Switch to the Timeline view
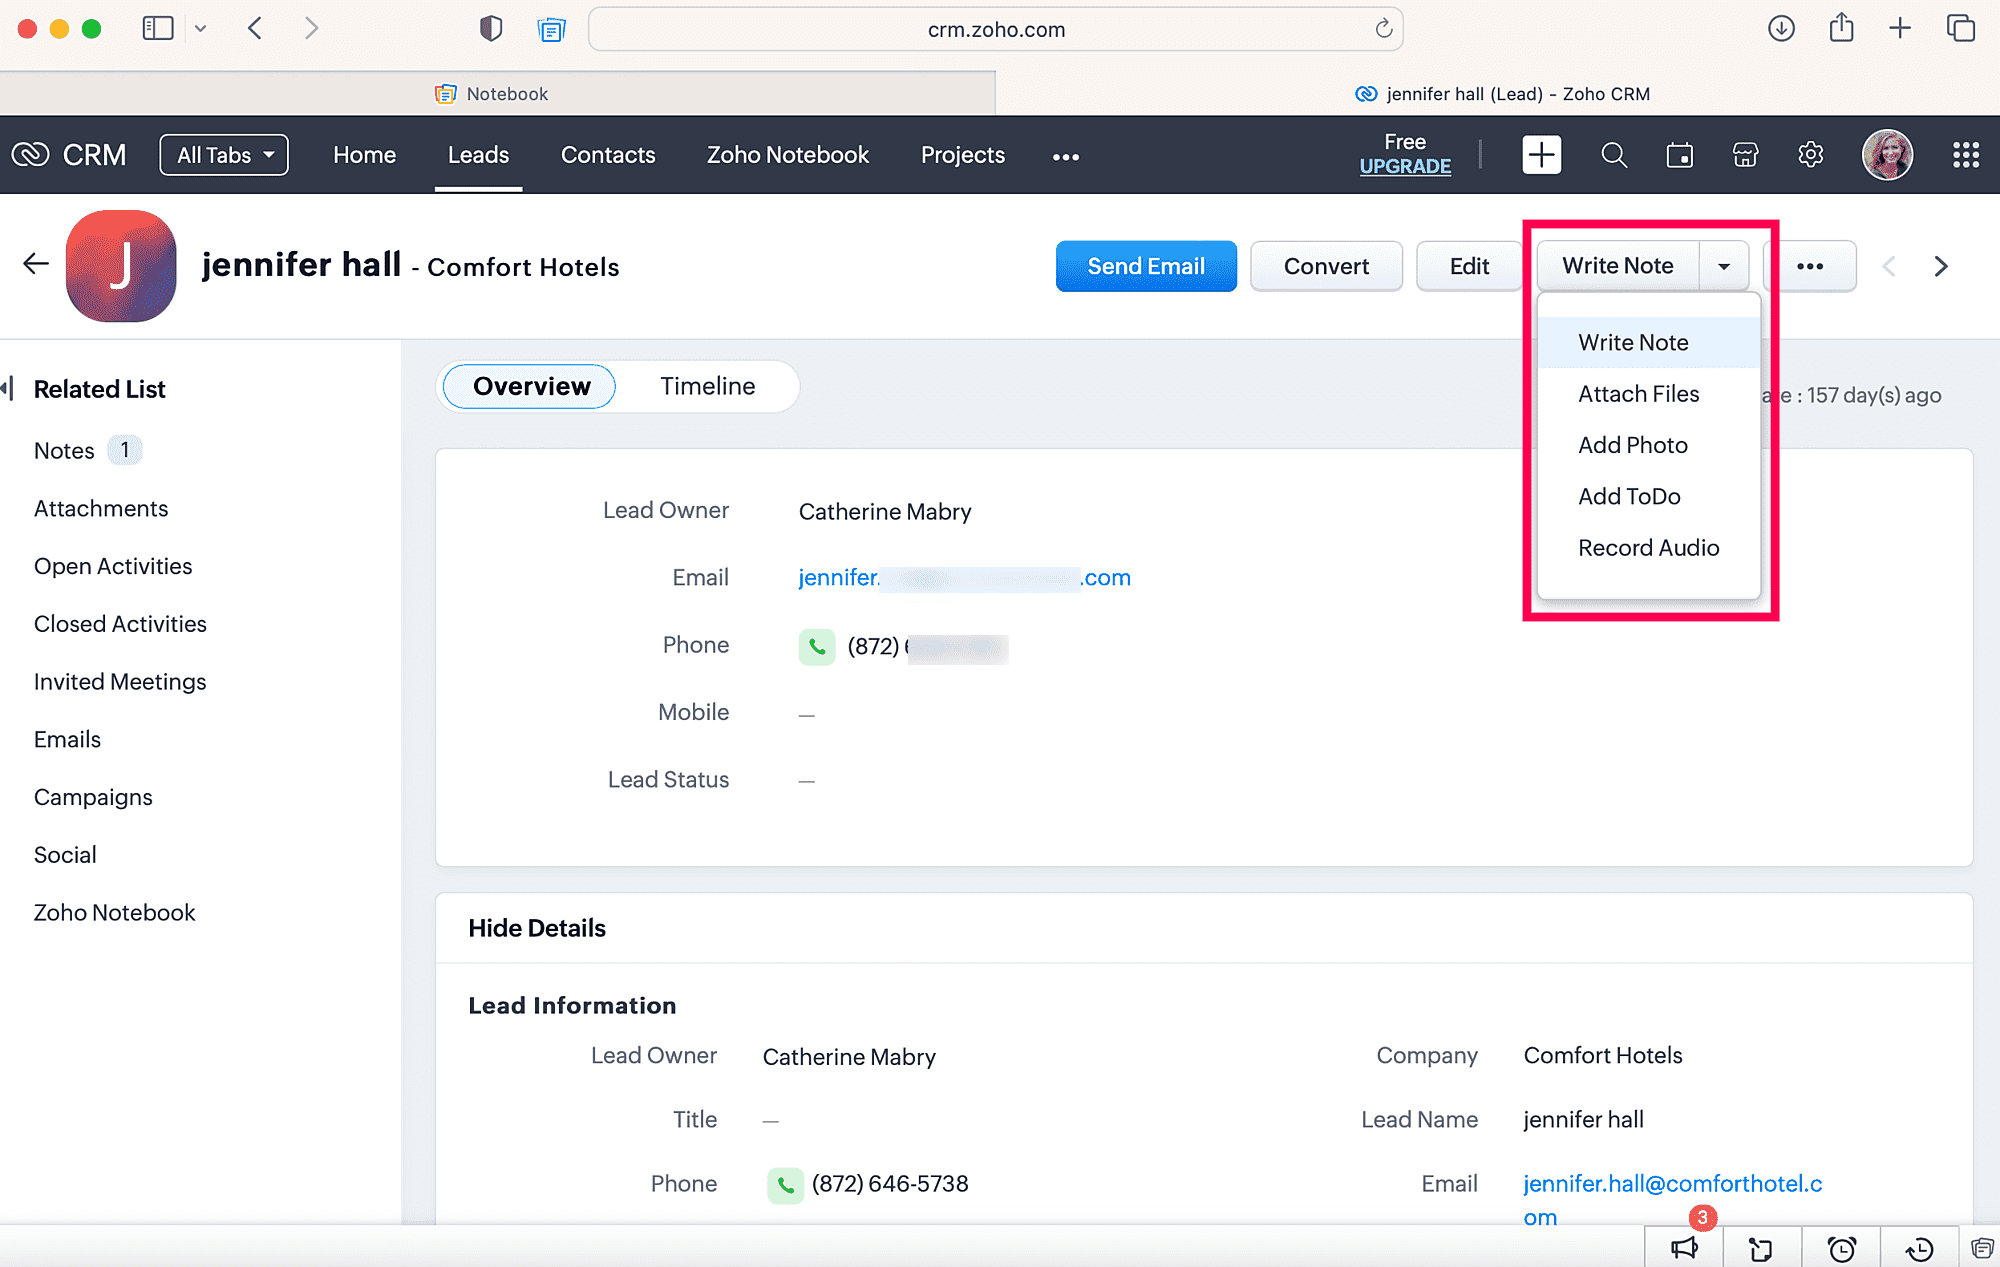This screenshot has width=2000, height=1267. tap(707, 387)
